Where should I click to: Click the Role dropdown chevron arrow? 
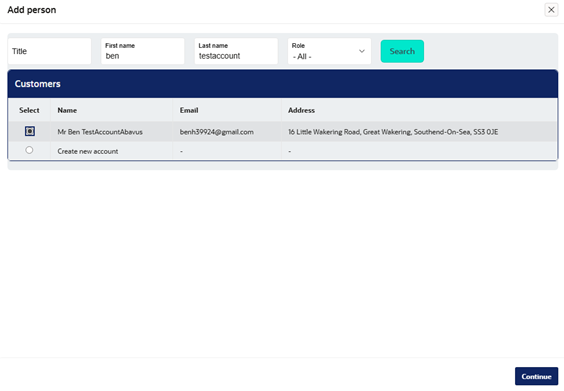point(362,51)
